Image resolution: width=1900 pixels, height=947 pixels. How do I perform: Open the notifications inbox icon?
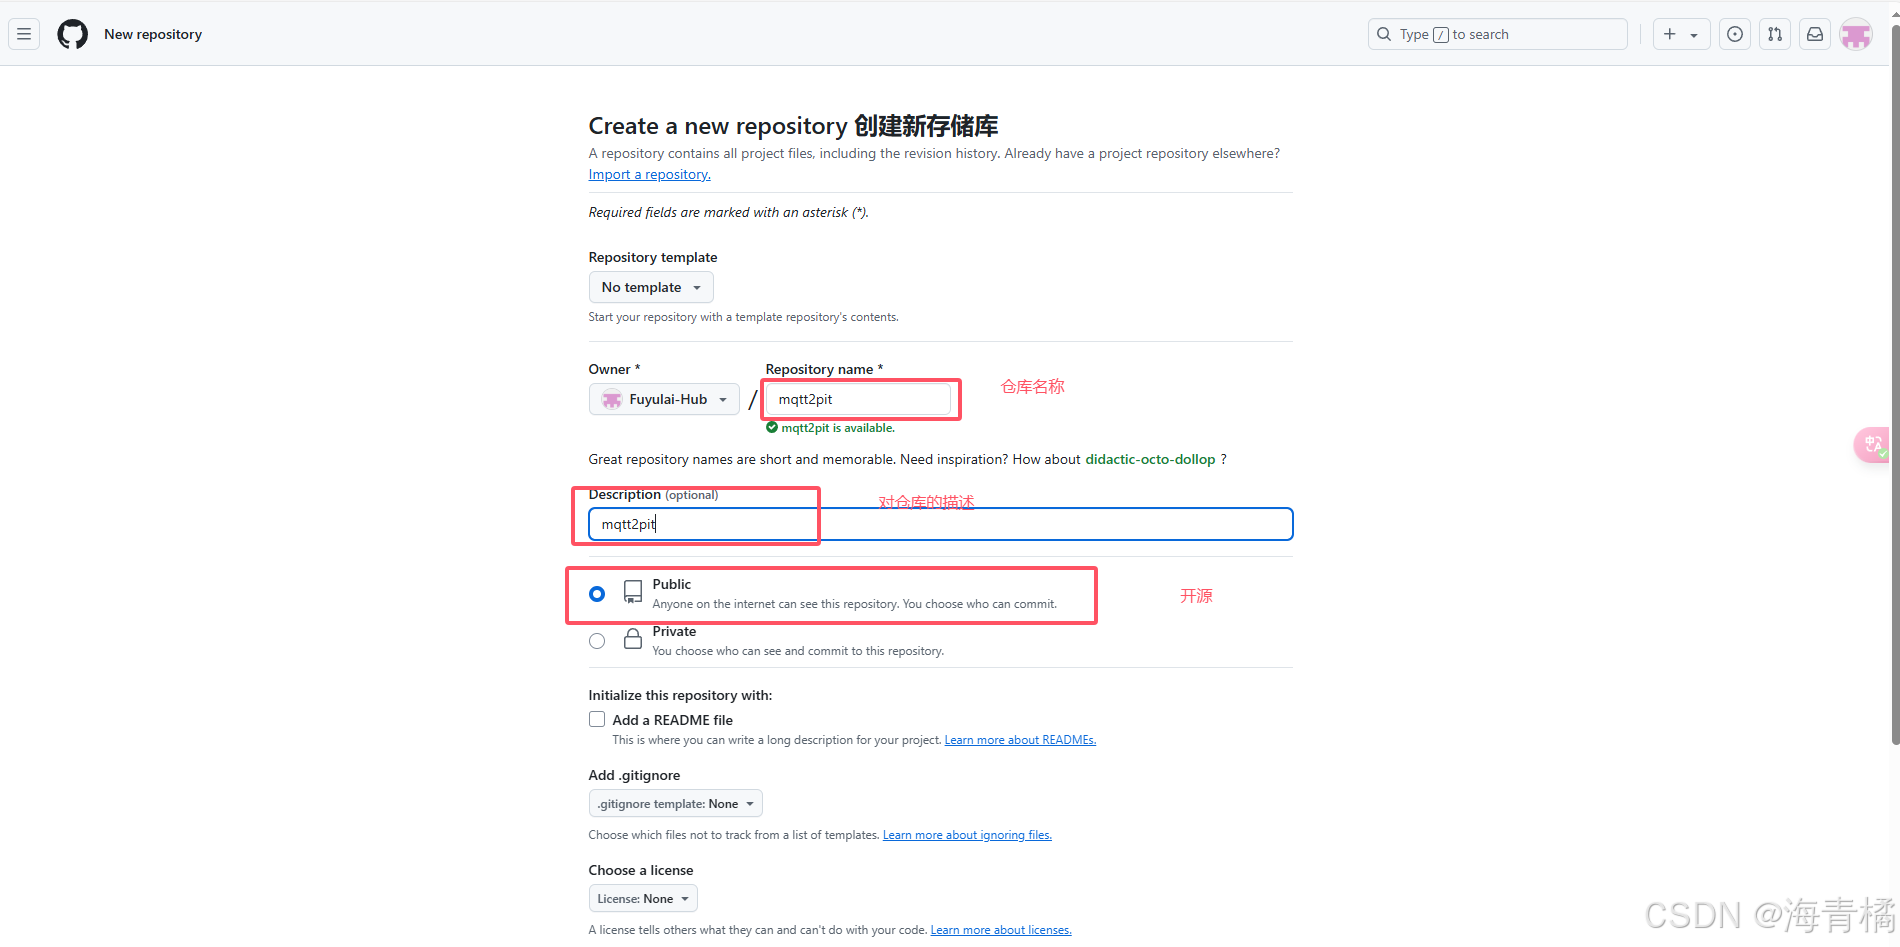1815,34
